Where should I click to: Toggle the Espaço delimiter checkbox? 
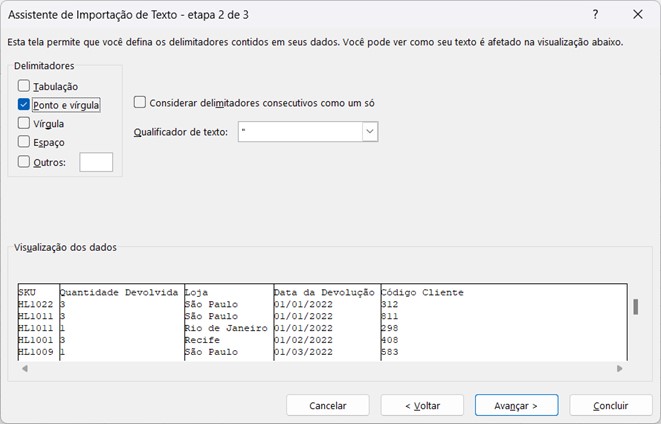[x=24, y=142]
